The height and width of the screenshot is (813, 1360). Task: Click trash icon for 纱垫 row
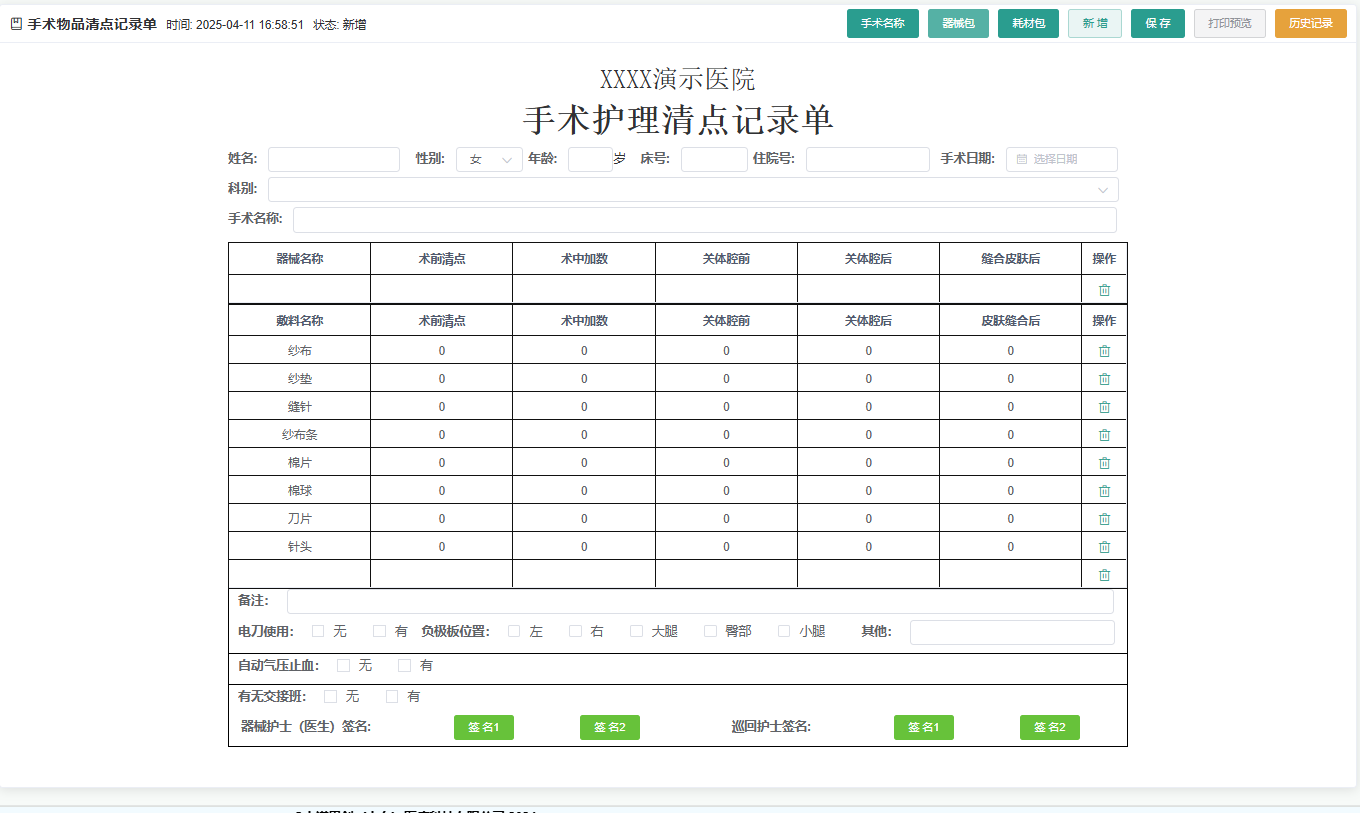[1104, 379]
